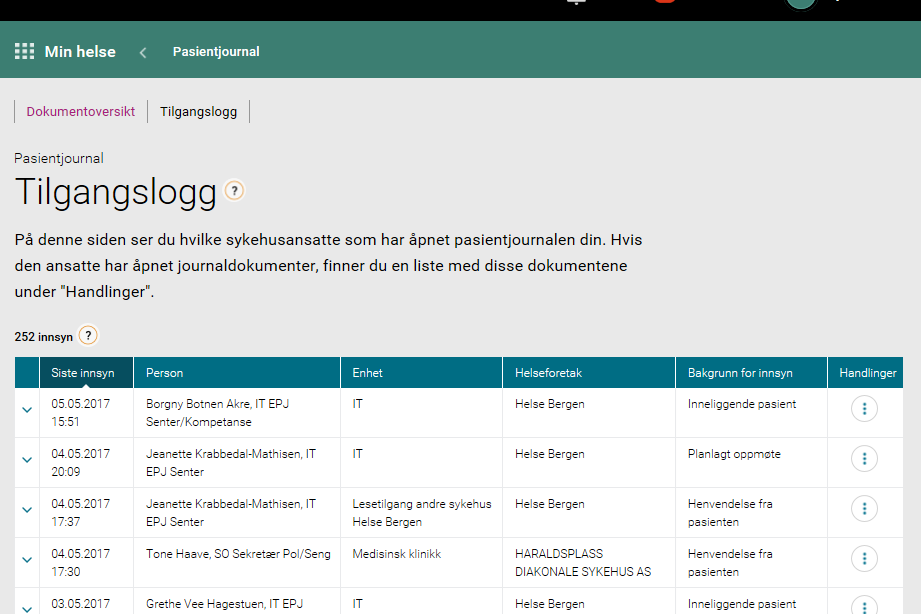Open the Min helse grid menu icon
Viewport: 921px width, 614px height.
coord(24,51)
